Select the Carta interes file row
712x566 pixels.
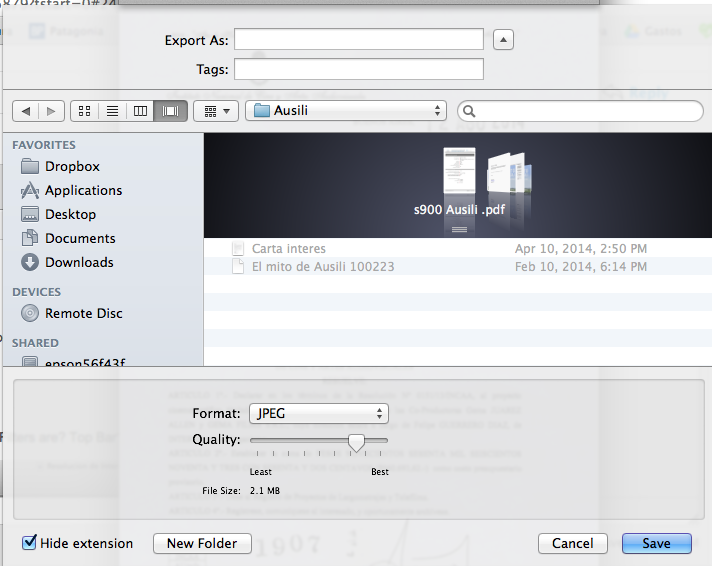458,248
